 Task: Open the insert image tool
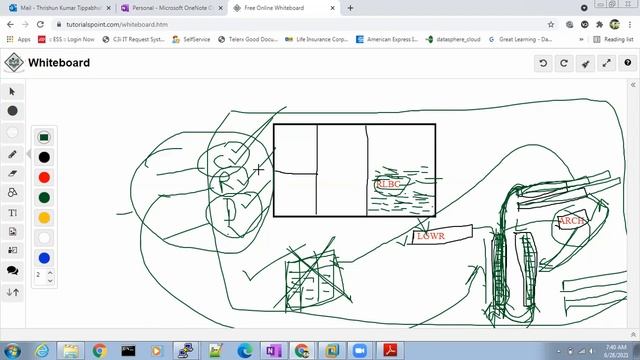tap(12, 232)
